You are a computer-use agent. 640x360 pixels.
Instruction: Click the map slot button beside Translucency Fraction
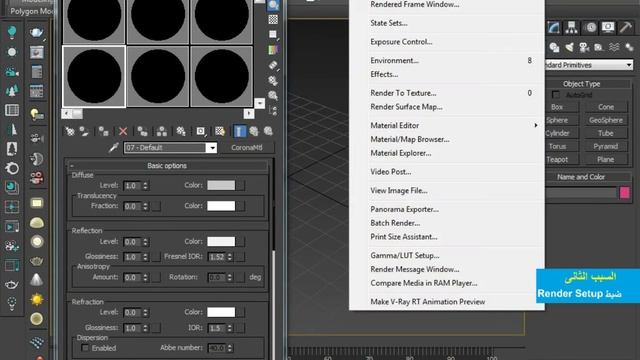pos(156,206)
